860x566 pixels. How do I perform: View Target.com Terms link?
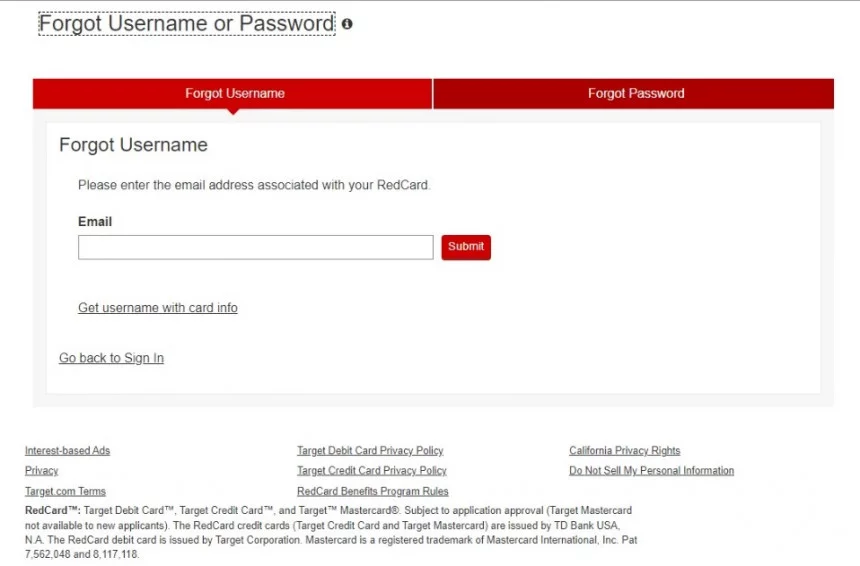coord(65,491)
